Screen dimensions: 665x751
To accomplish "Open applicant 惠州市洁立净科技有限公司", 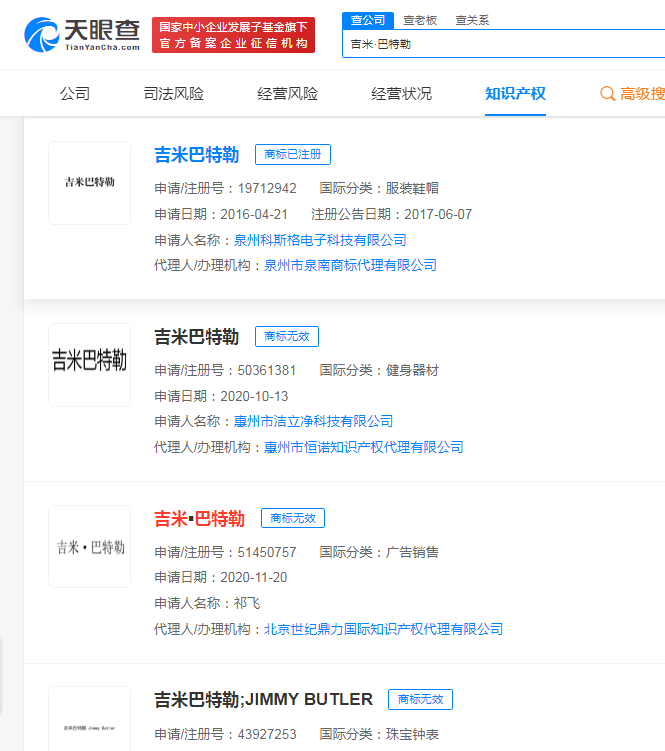I will [313, 421].
